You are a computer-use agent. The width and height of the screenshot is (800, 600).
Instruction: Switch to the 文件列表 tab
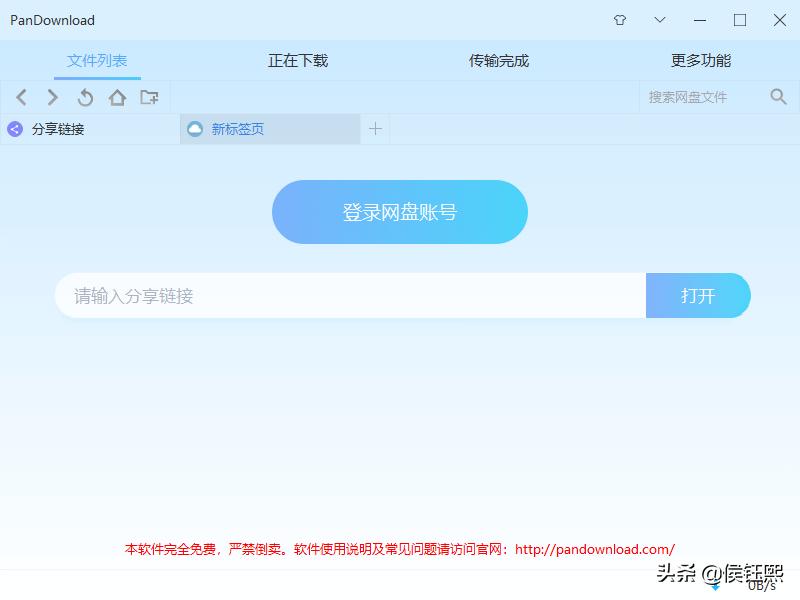tap(97, 60)
